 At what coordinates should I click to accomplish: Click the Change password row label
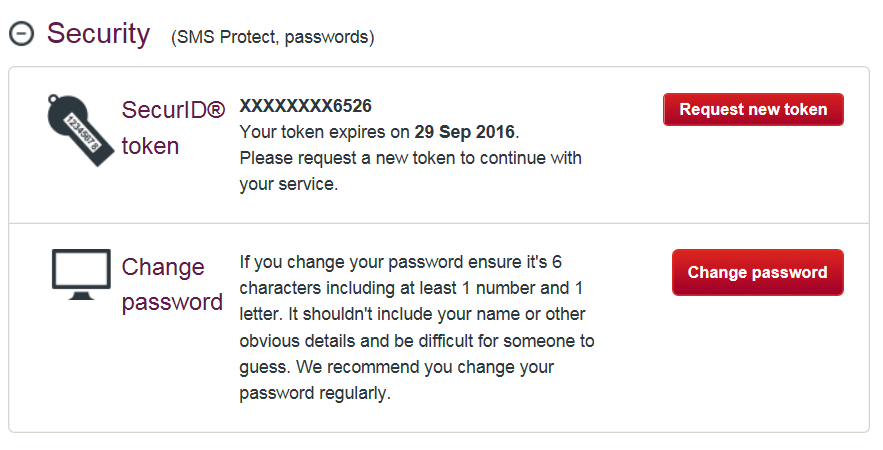tap(172, 284)
